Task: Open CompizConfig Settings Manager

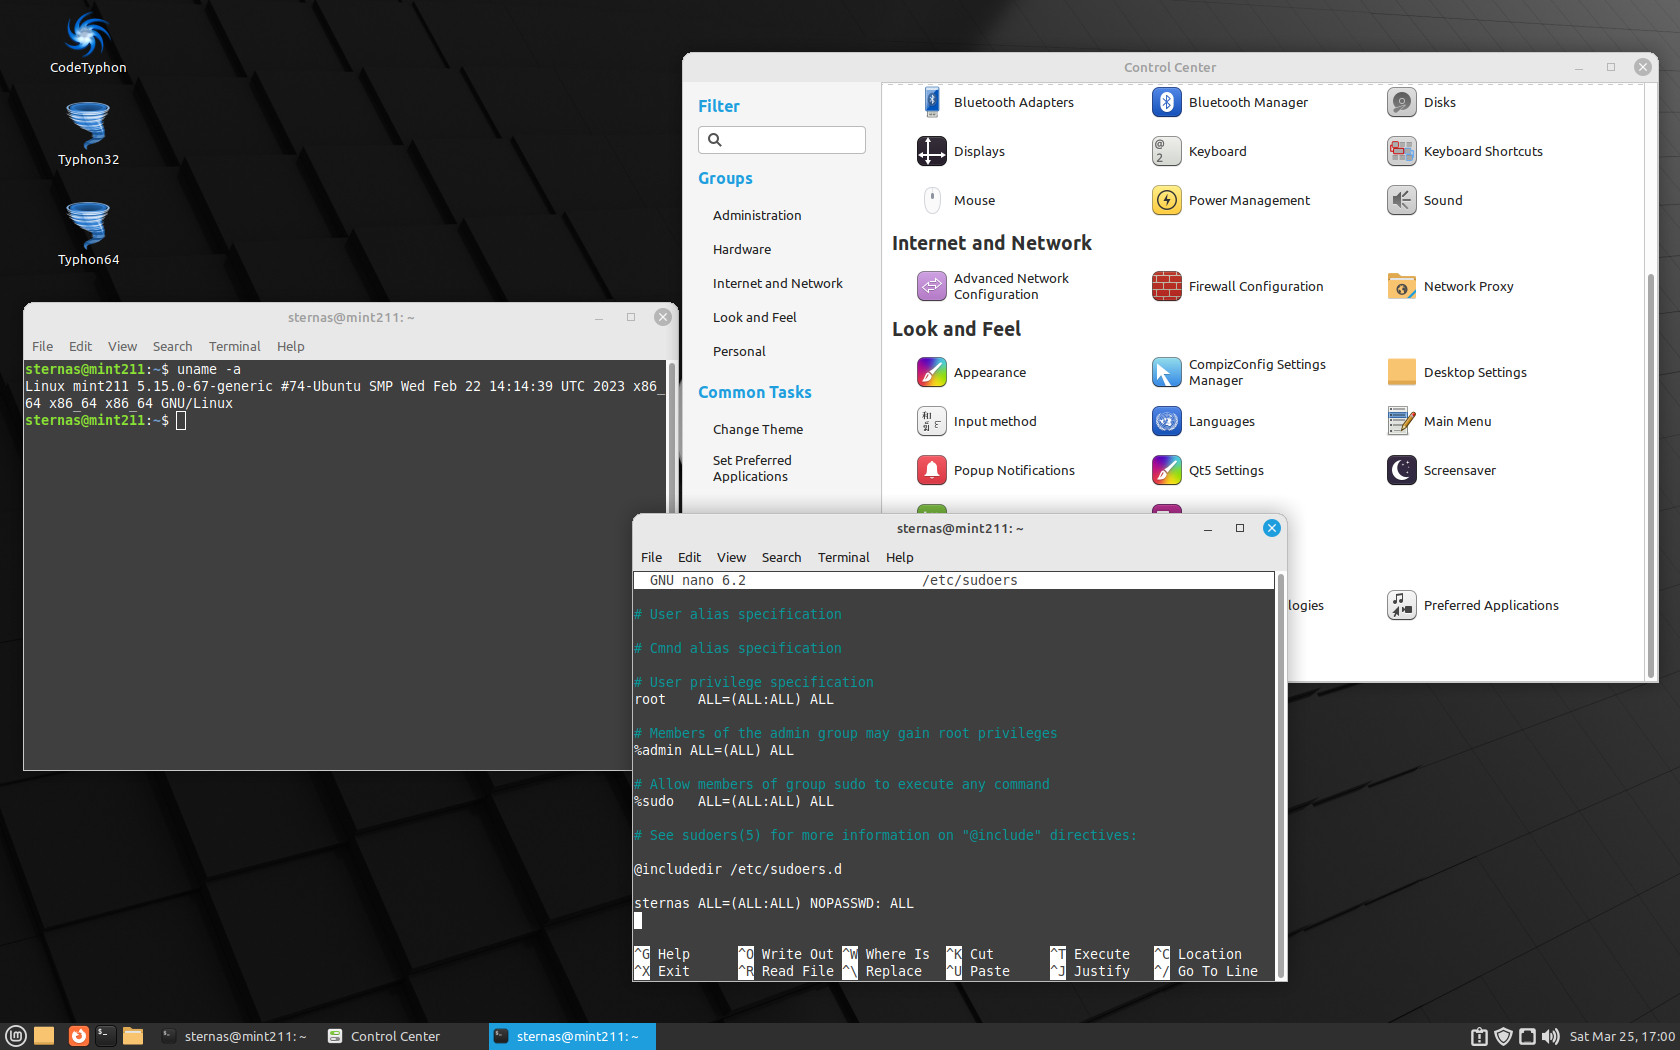Action: tap(1166, 372)
